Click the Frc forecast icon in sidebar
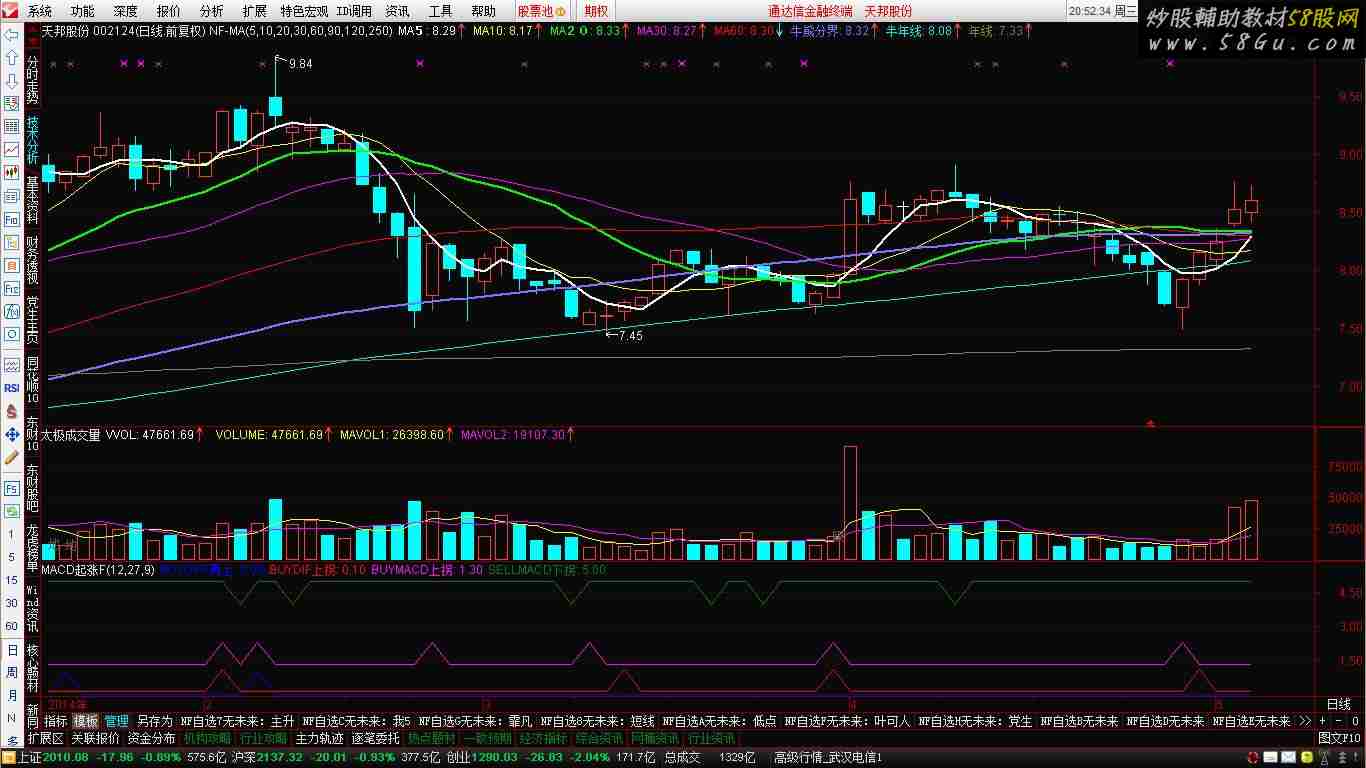1366x768 pixels. point(11,288)
